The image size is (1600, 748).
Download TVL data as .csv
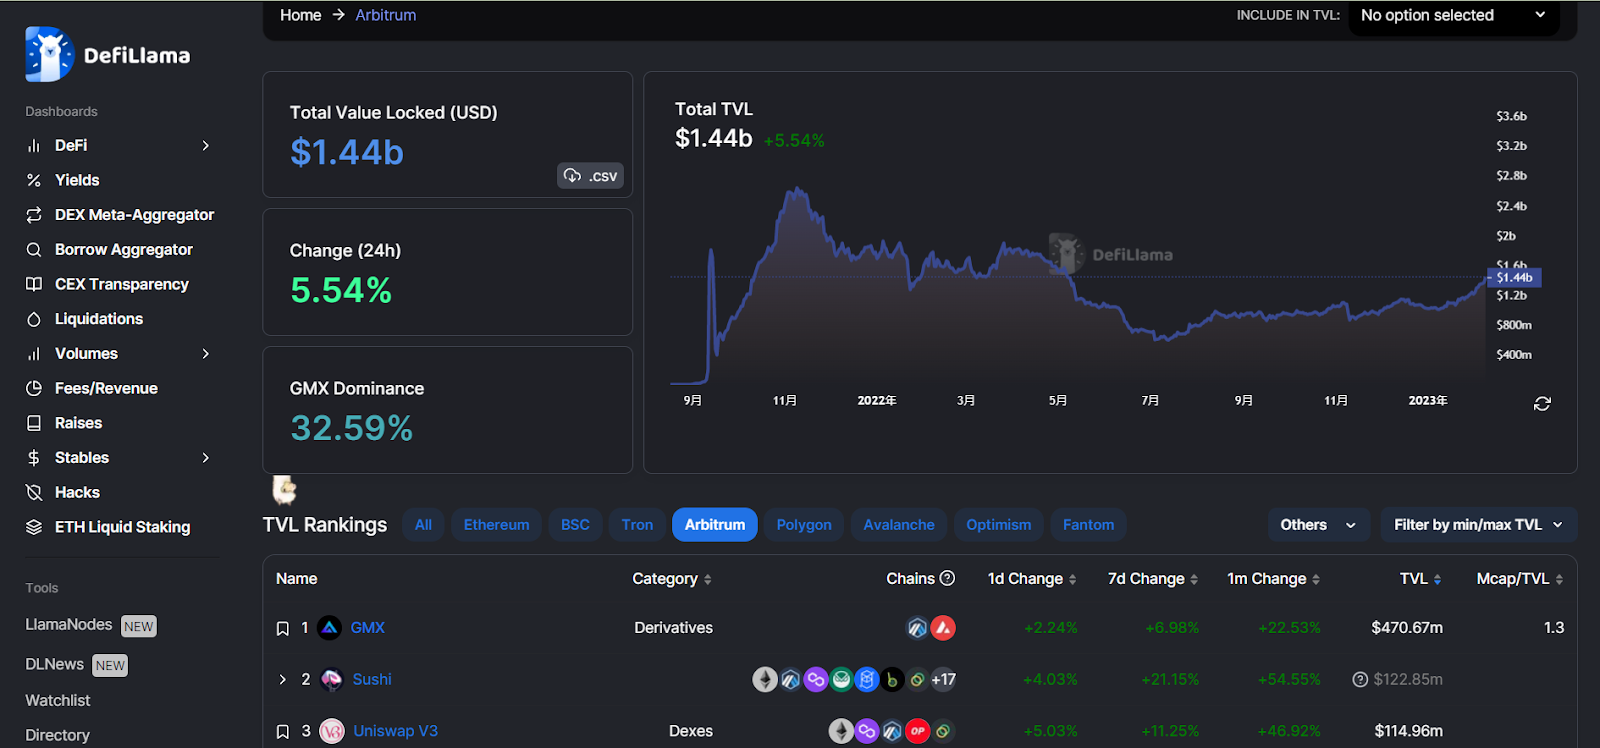point(590,176)
